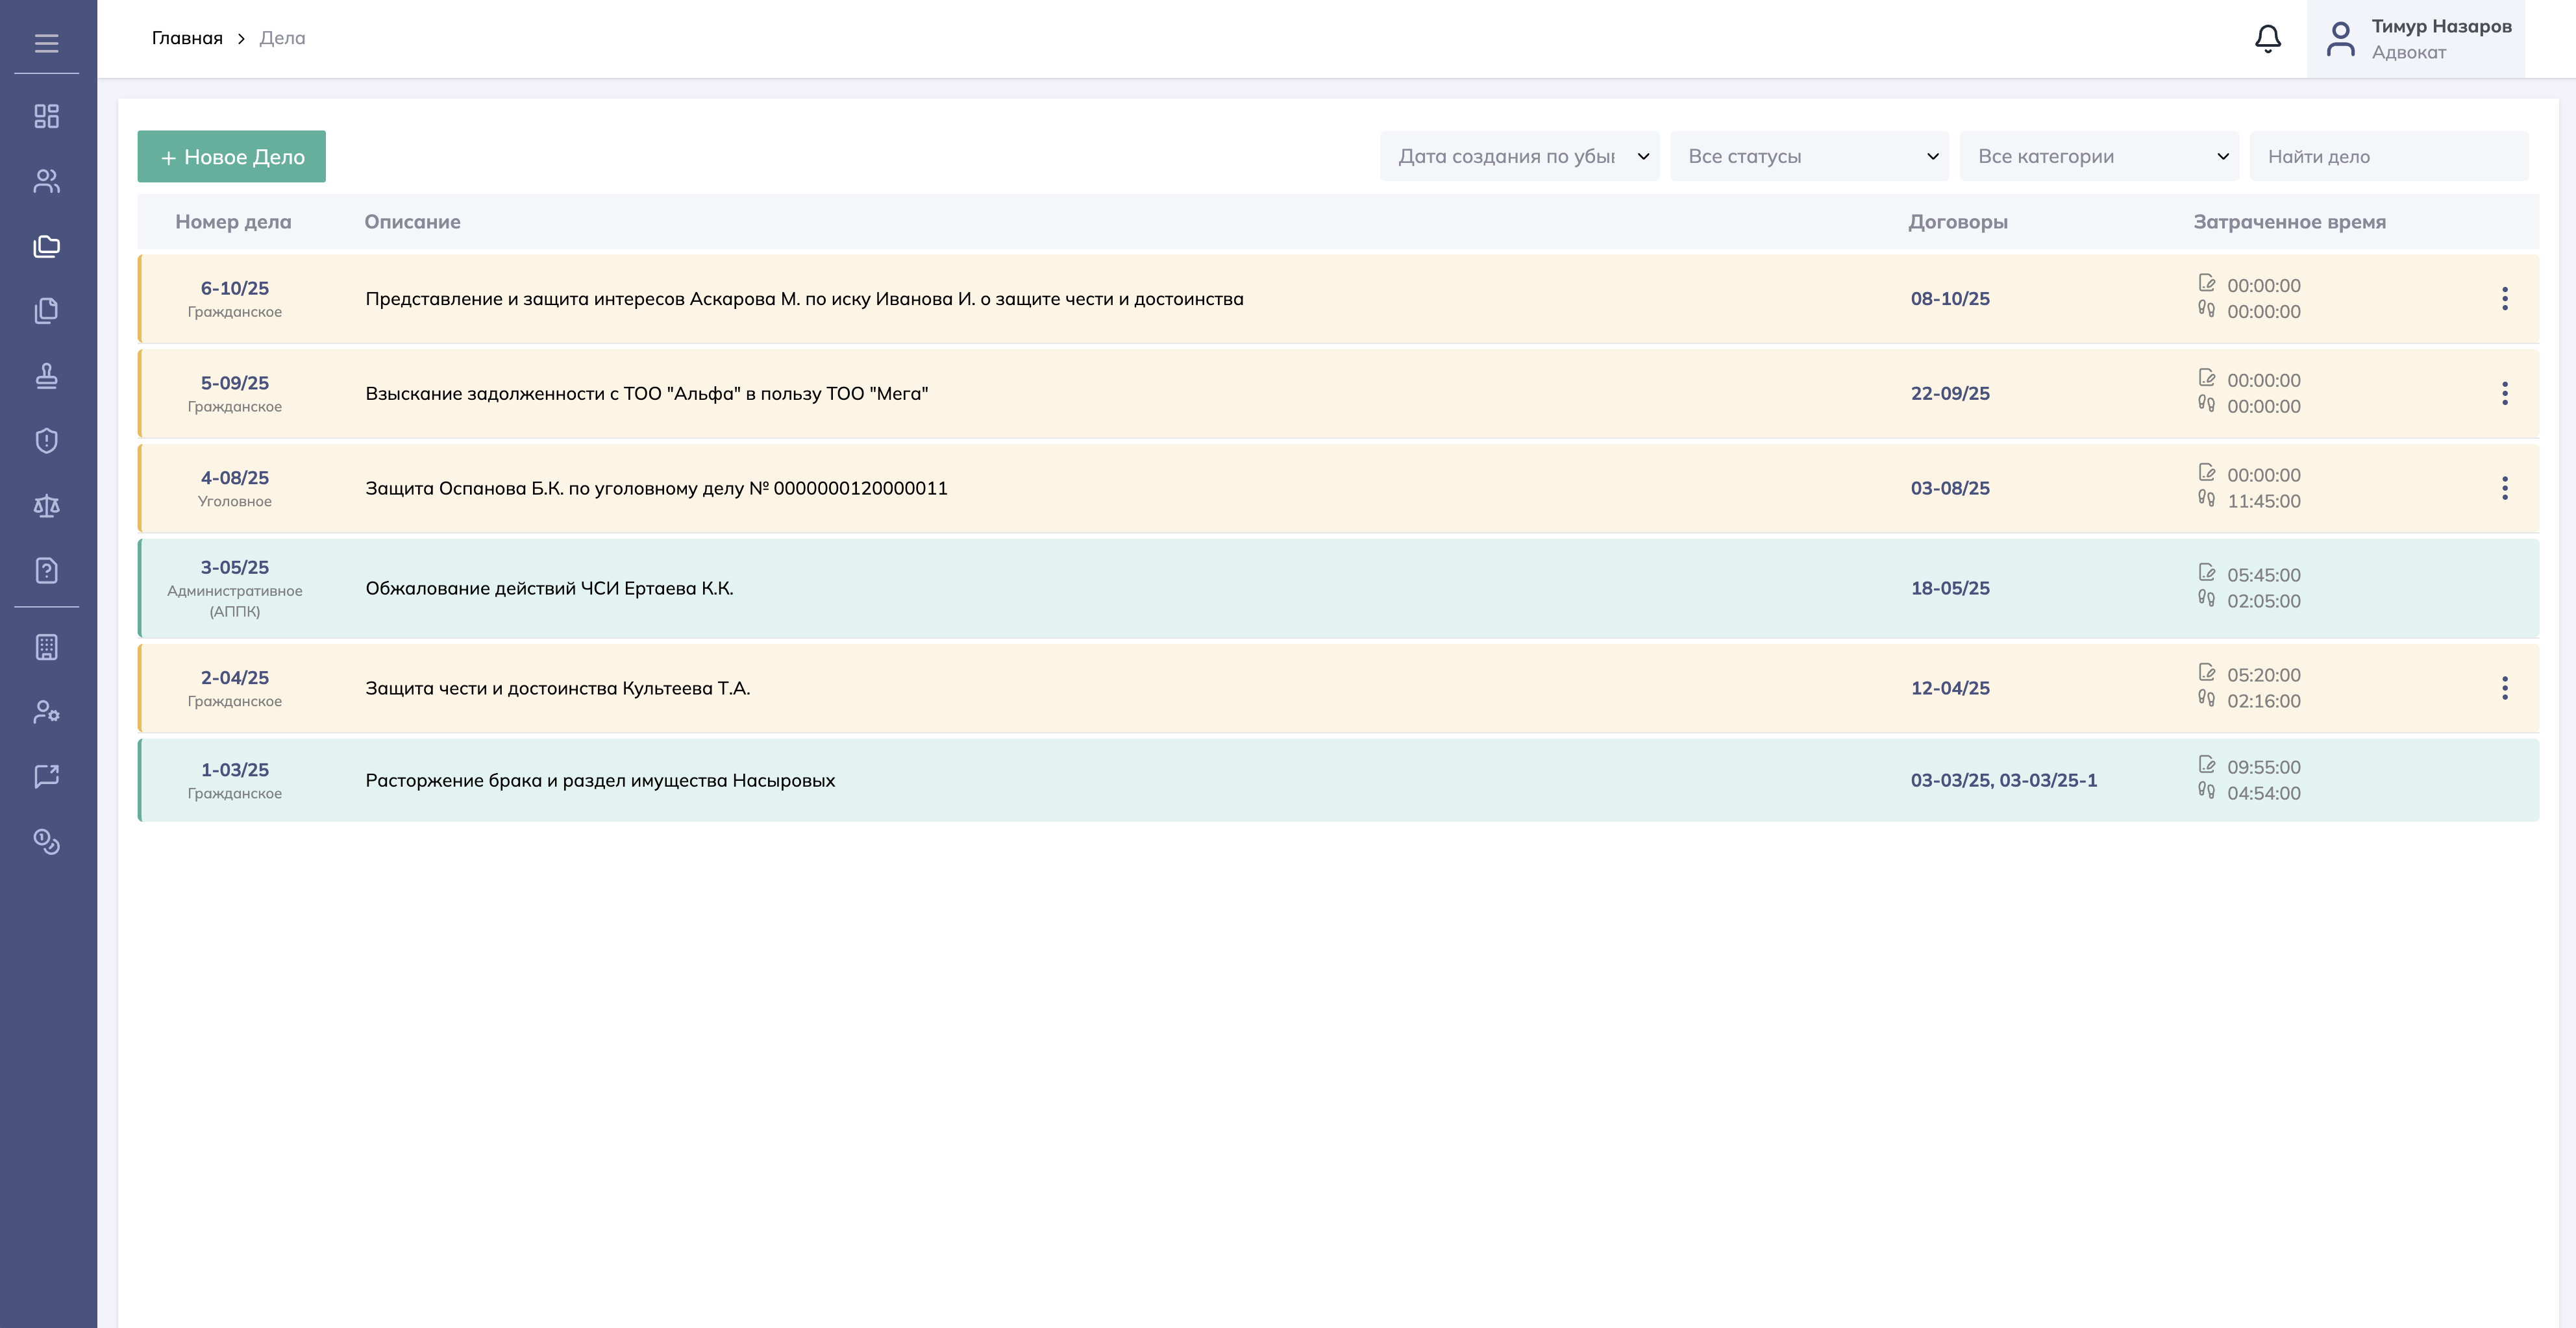Open the building icon section
Image resolution: width=2576 pixels, height=1328 pixels.
point(46,647)
